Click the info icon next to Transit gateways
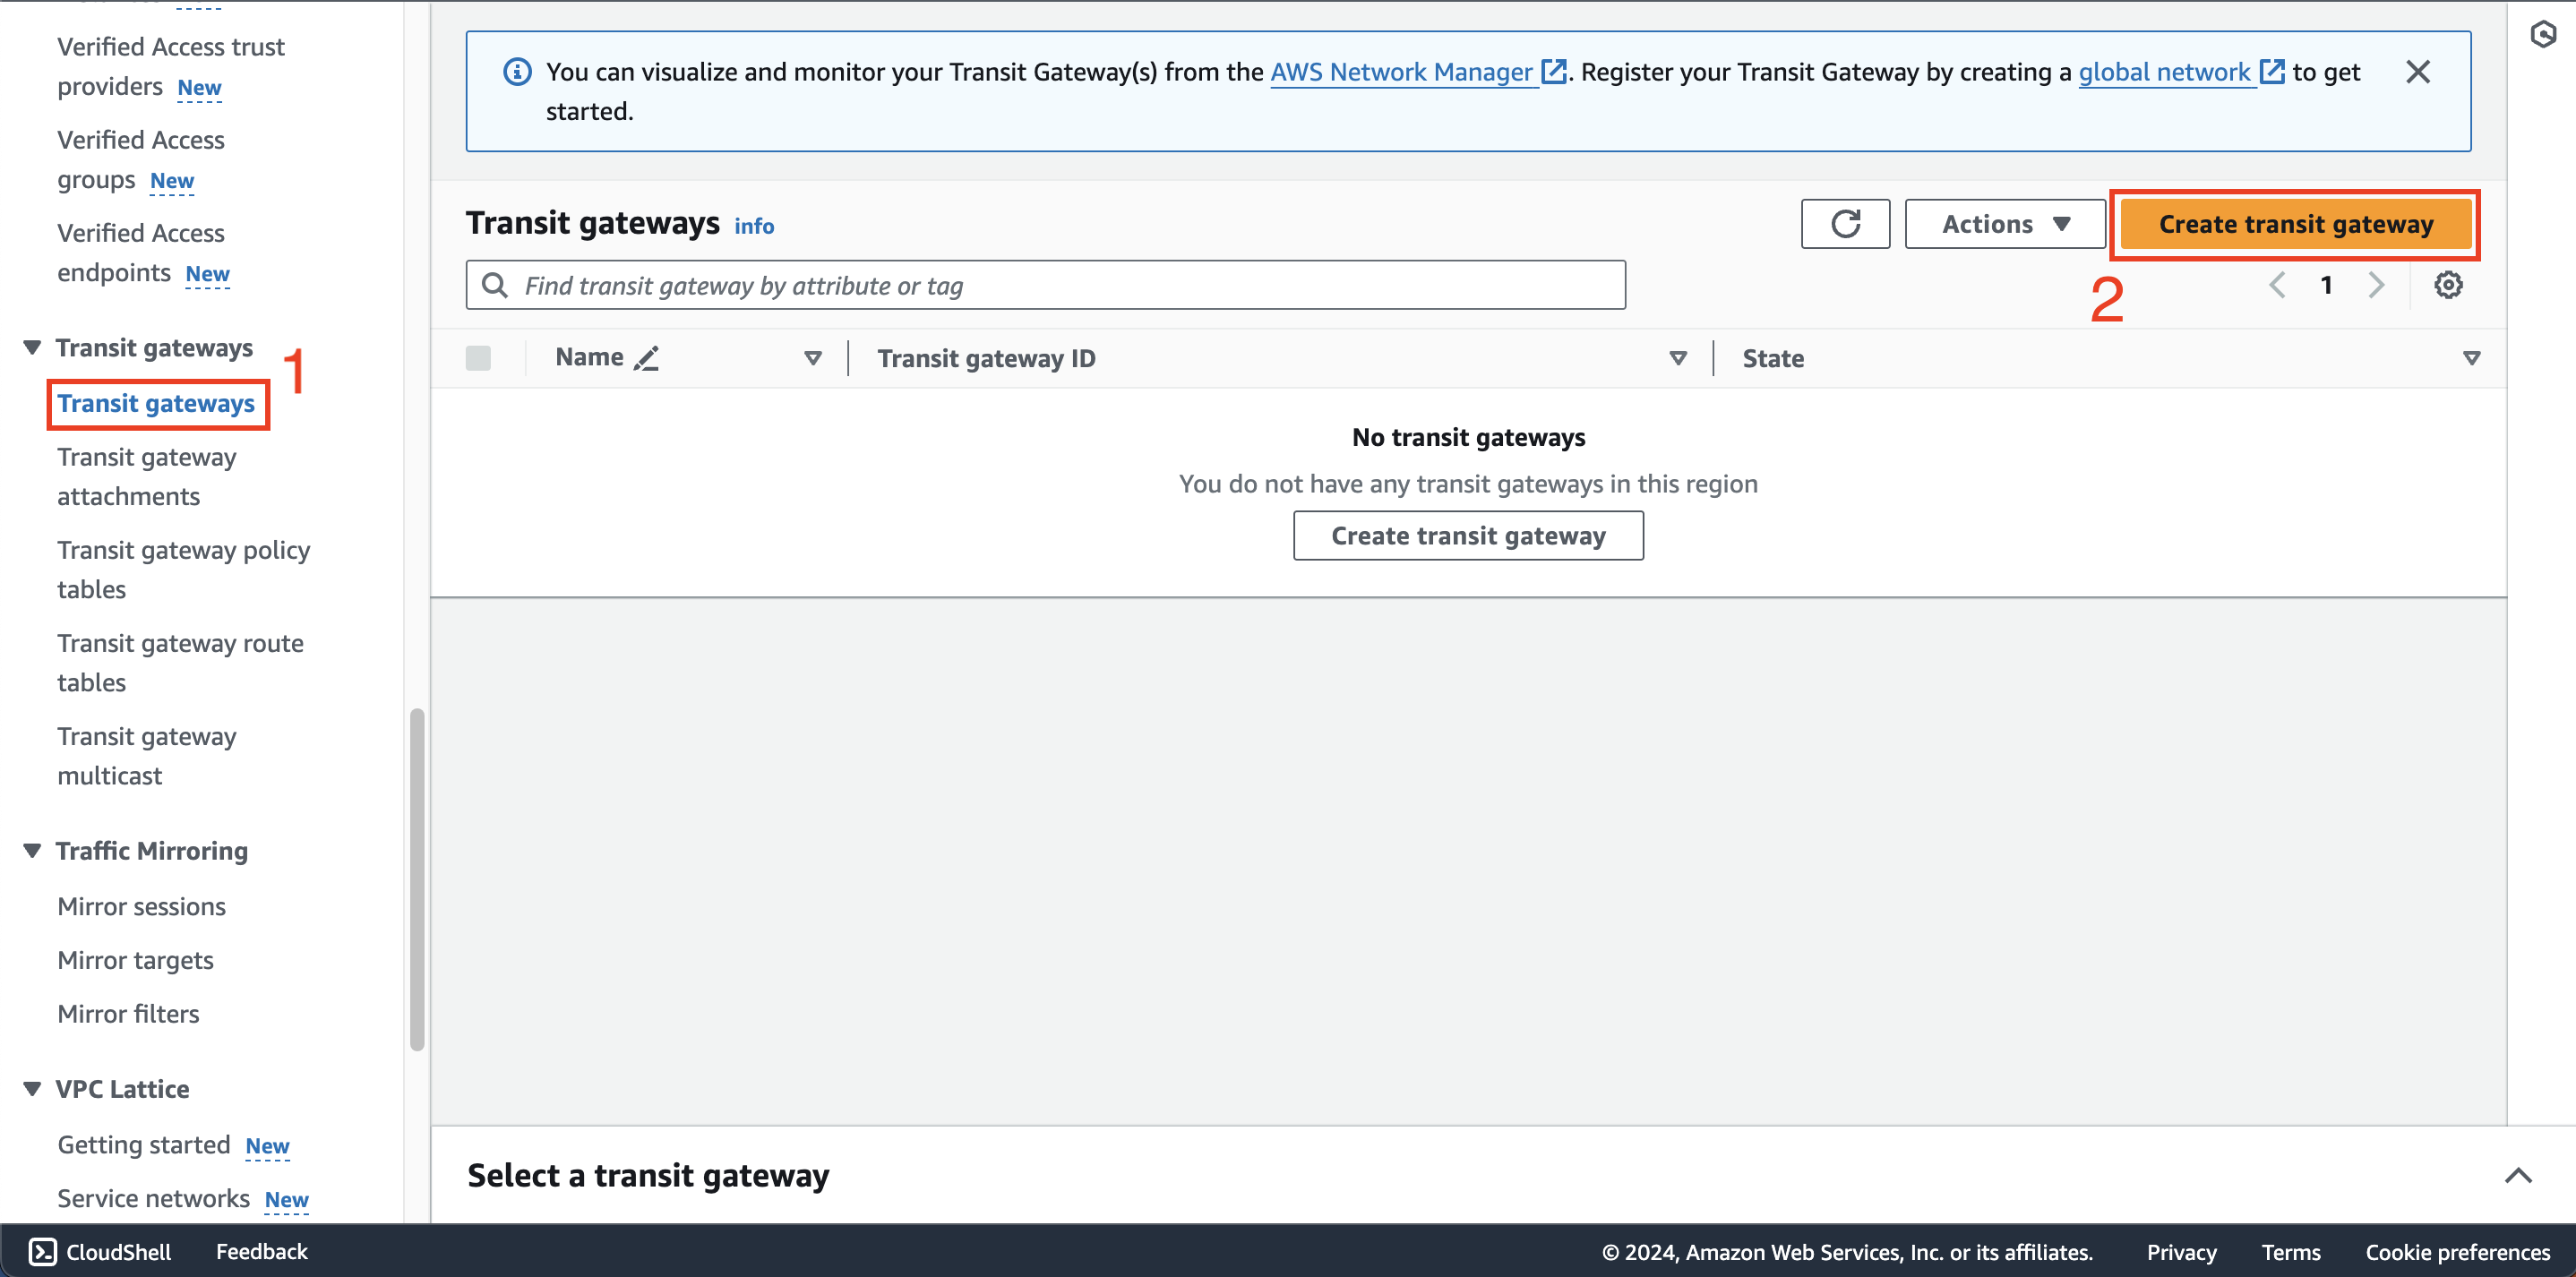 756,227
